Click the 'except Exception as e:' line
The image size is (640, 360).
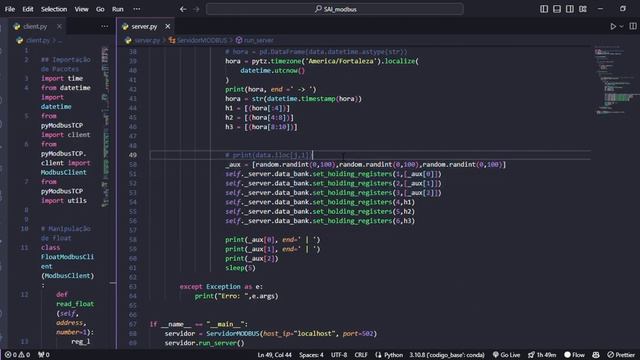pyautogui.click(x=221, y=287)
